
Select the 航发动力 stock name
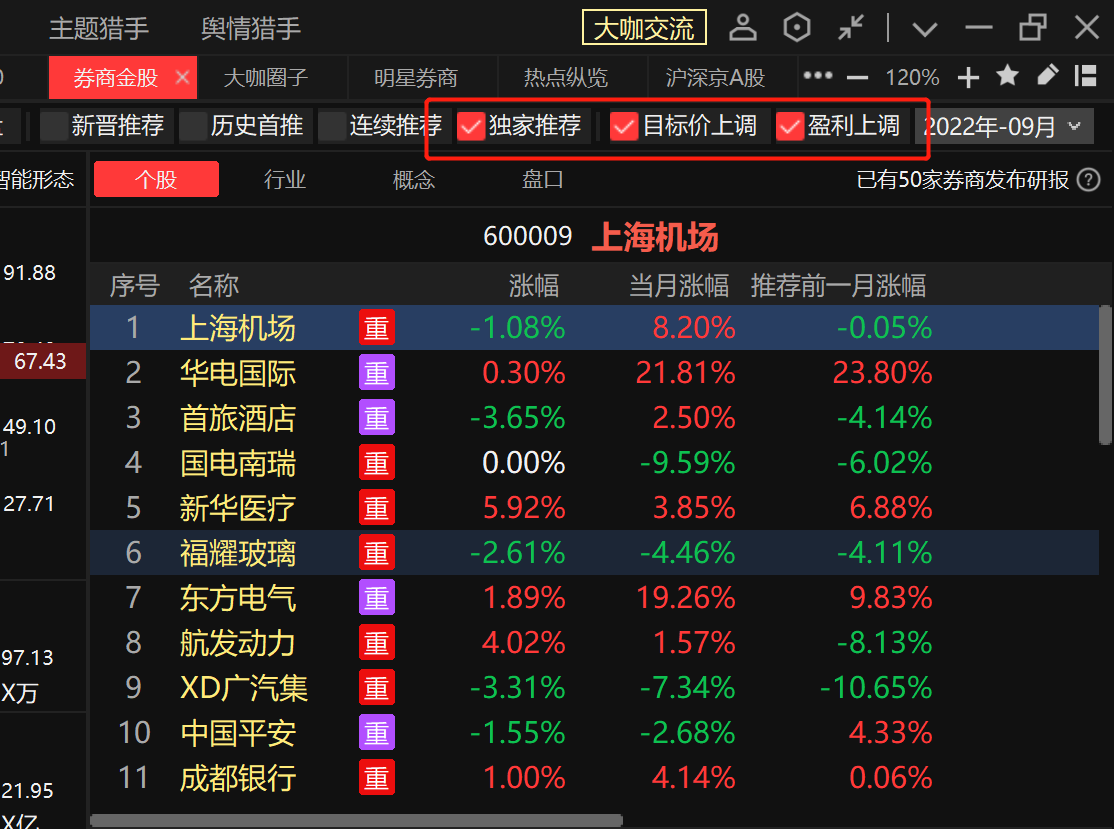pyautogui.click(x=237, y=643)
